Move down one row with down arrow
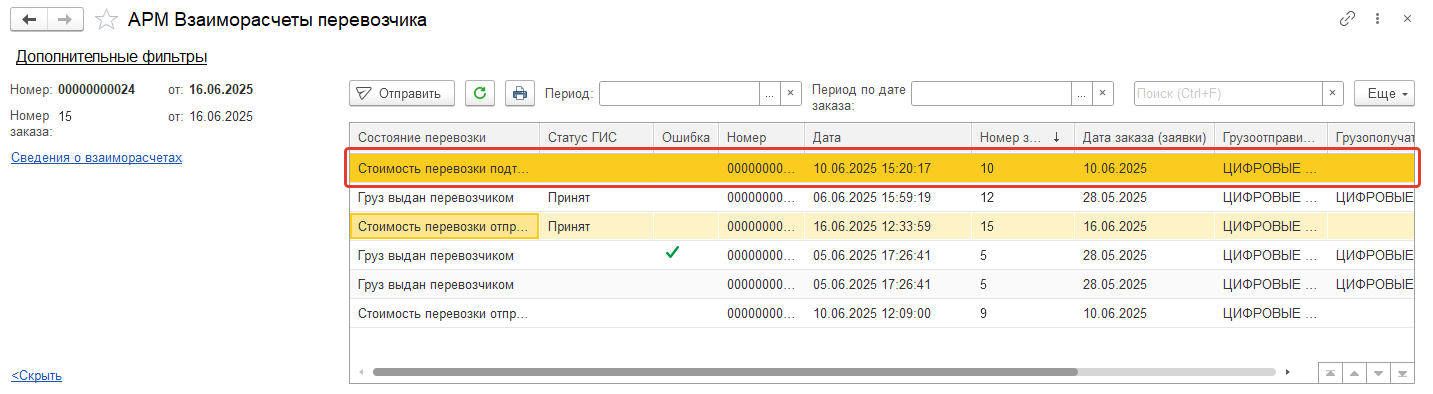The image size is (1433, 394). 1378,372
